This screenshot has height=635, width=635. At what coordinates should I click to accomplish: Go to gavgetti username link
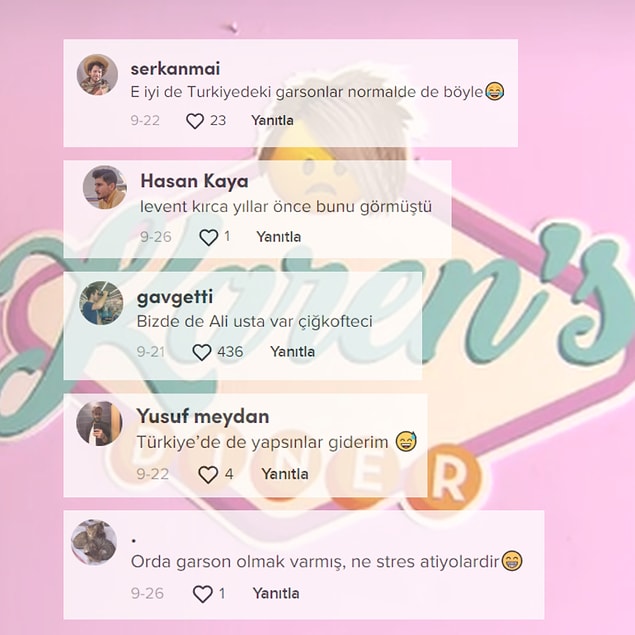tap(175, 298)
